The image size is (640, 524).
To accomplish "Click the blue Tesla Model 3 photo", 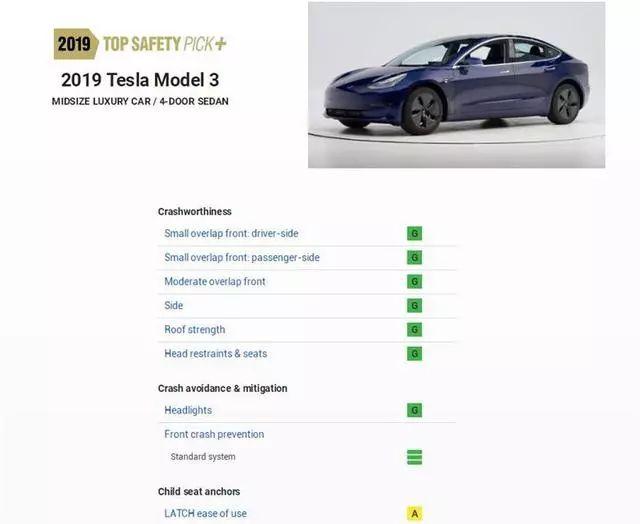I will (x=456, y=85).
